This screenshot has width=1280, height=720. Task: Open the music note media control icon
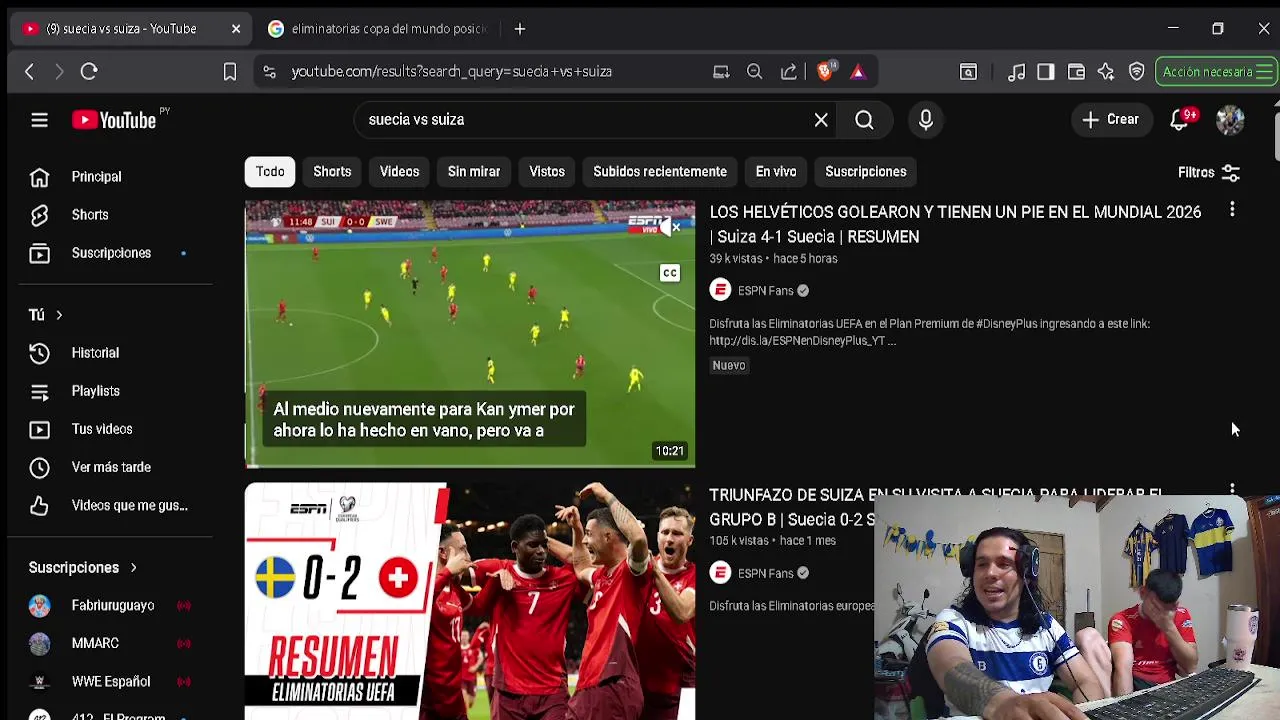tap(1016, 72)
